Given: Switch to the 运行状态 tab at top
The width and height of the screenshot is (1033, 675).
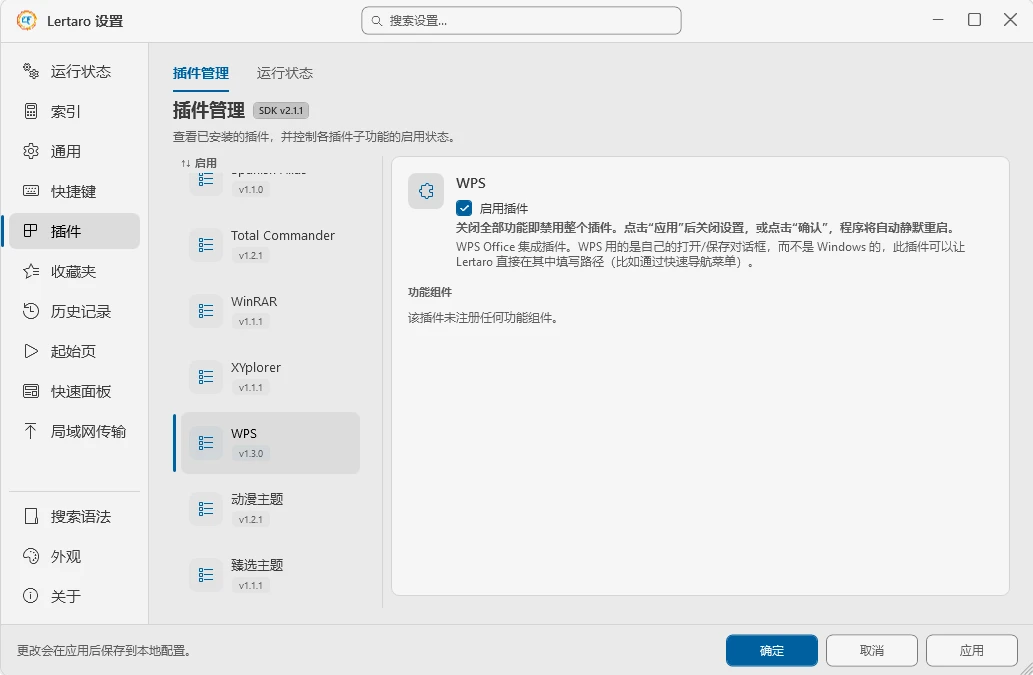Looking at the screenshot, I should point(285,73).
